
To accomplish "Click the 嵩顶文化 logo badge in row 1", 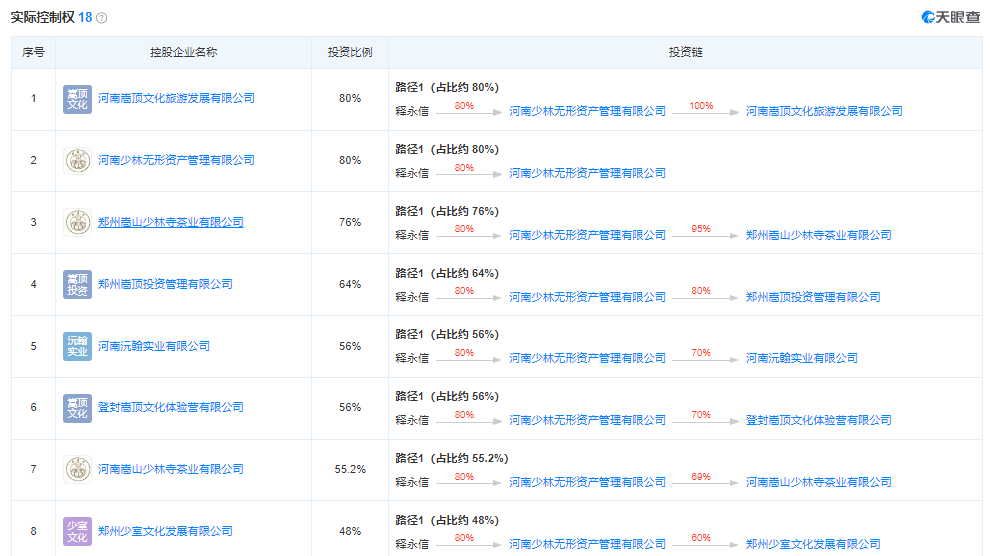I will (77, 98).
